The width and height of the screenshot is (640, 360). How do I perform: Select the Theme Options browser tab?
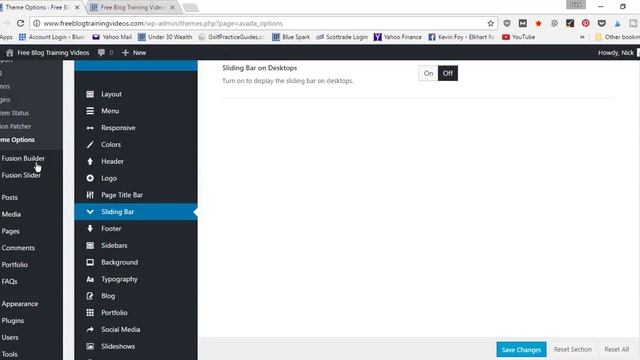37,7
